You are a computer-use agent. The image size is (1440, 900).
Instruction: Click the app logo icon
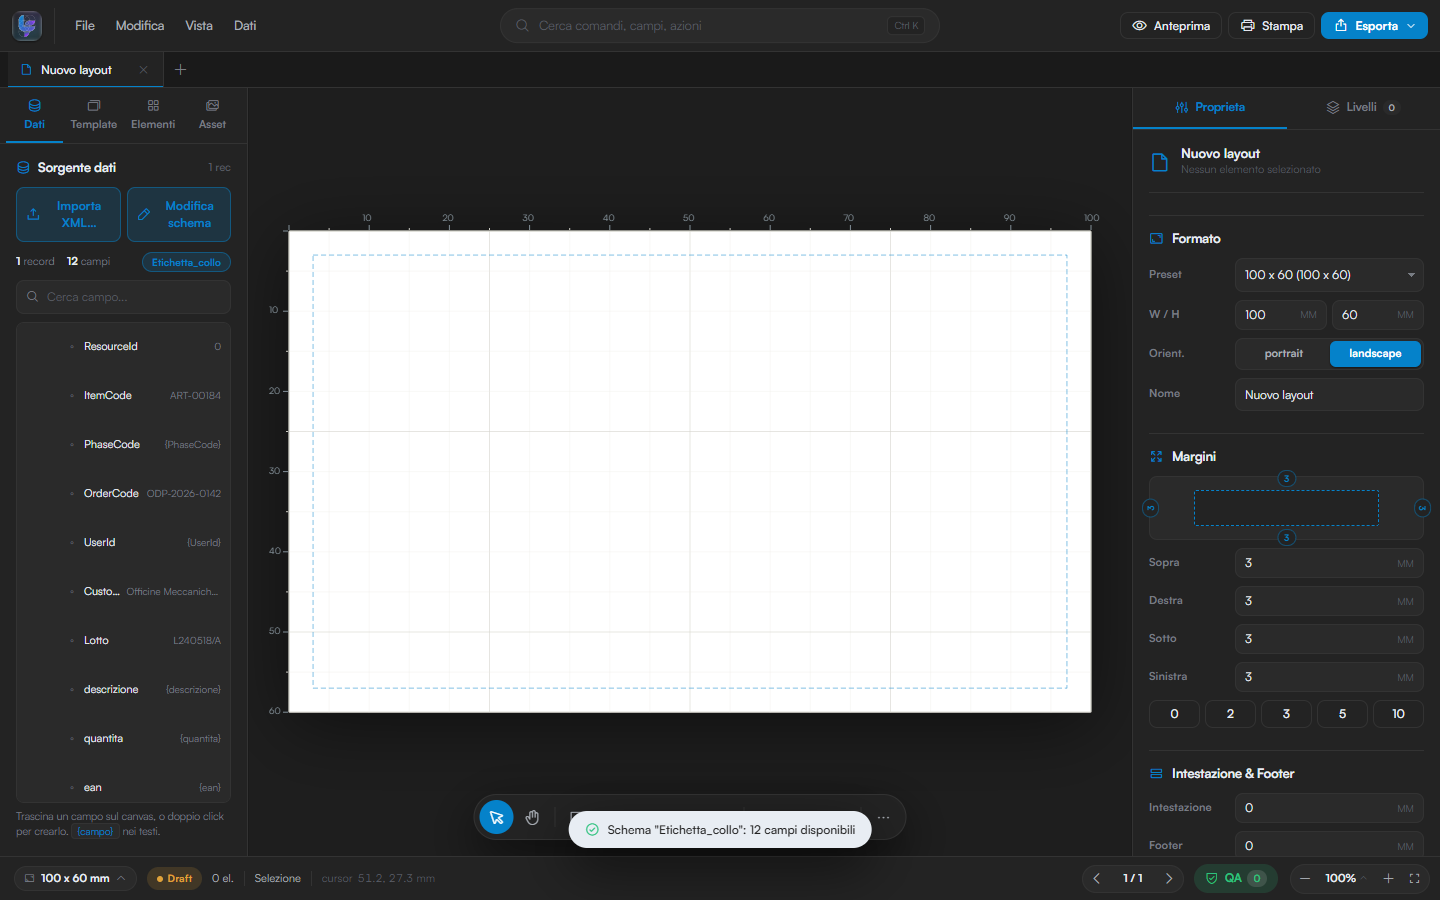27,26
